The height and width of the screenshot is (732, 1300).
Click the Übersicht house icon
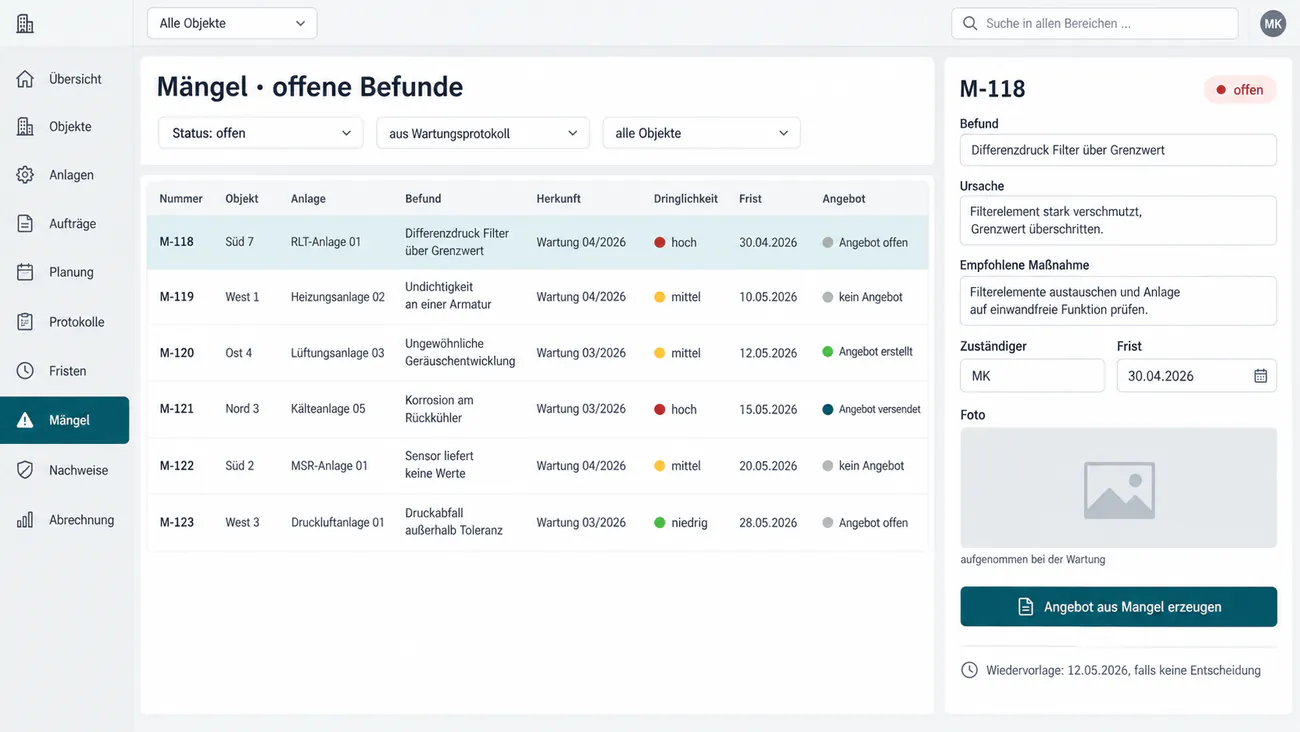[x=25, y=79]
